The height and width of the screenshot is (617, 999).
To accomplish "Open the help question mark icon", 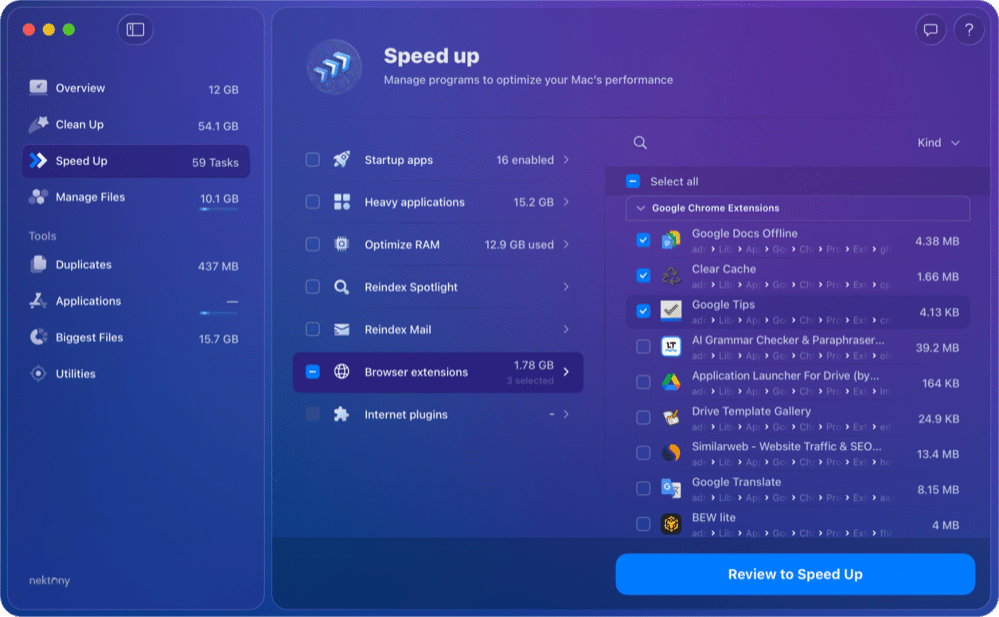I will (968, 29).
